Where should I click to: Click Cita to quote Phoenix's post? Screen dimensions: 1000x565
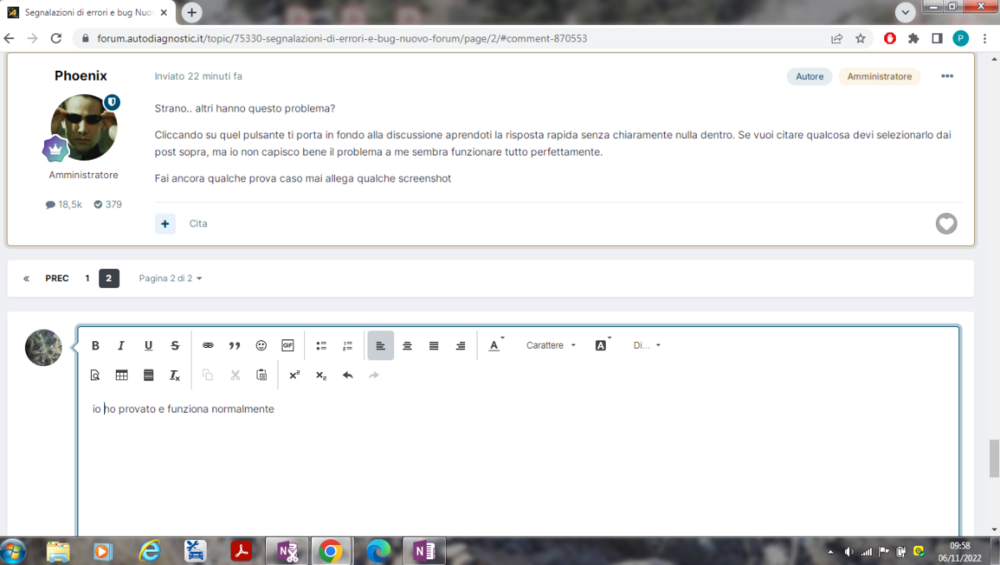click(x=198, y=224)
